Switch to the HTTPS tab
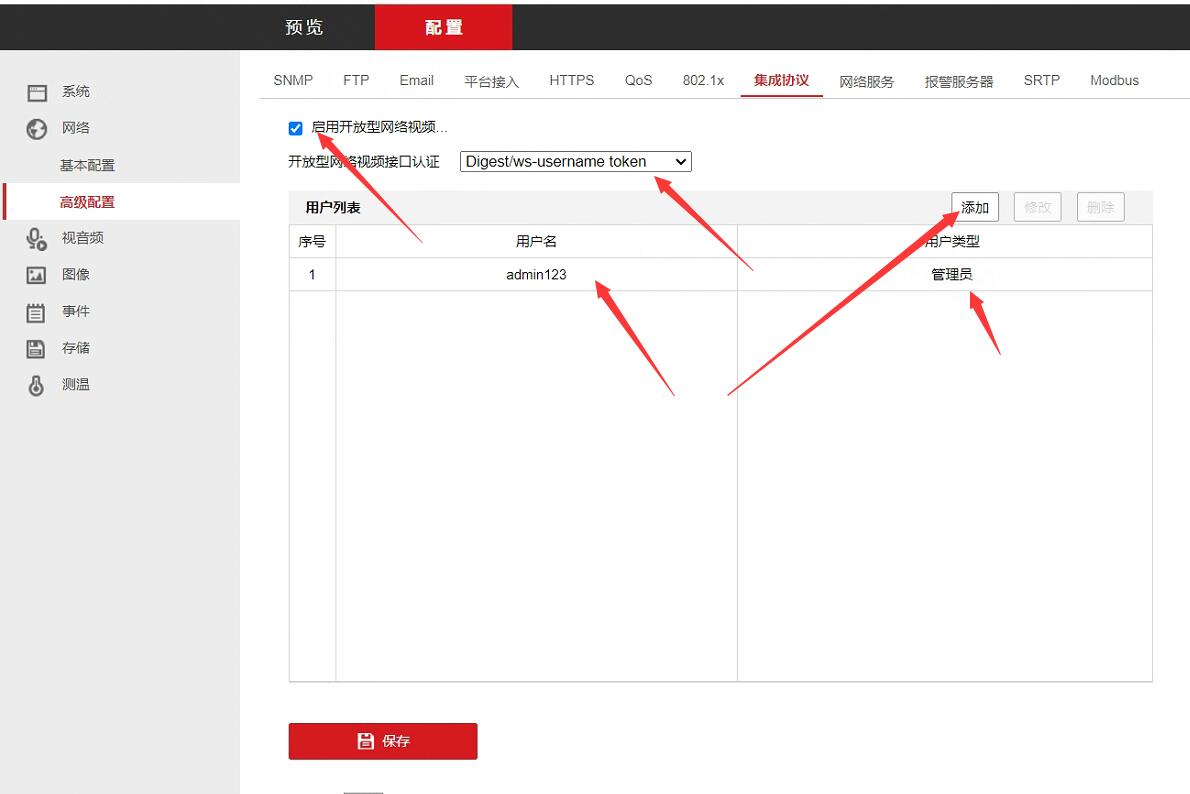 point(571,81)
